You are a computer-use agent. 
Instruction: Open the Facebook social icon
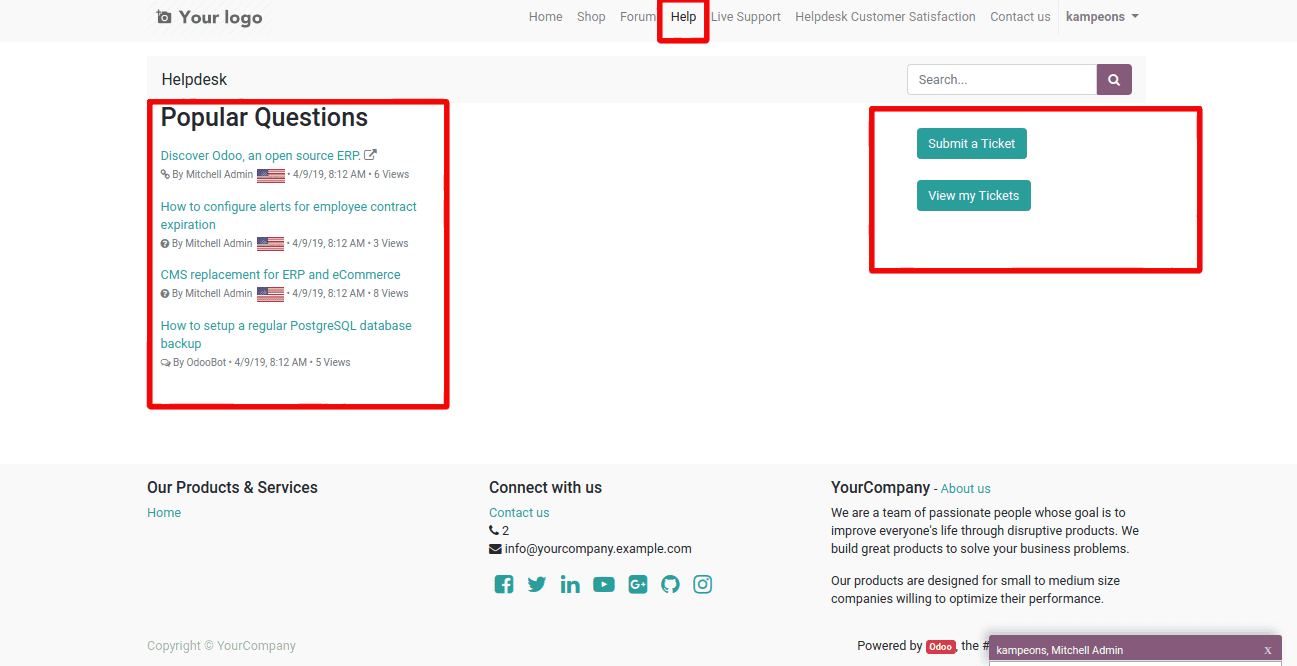[x=504, y=585]
